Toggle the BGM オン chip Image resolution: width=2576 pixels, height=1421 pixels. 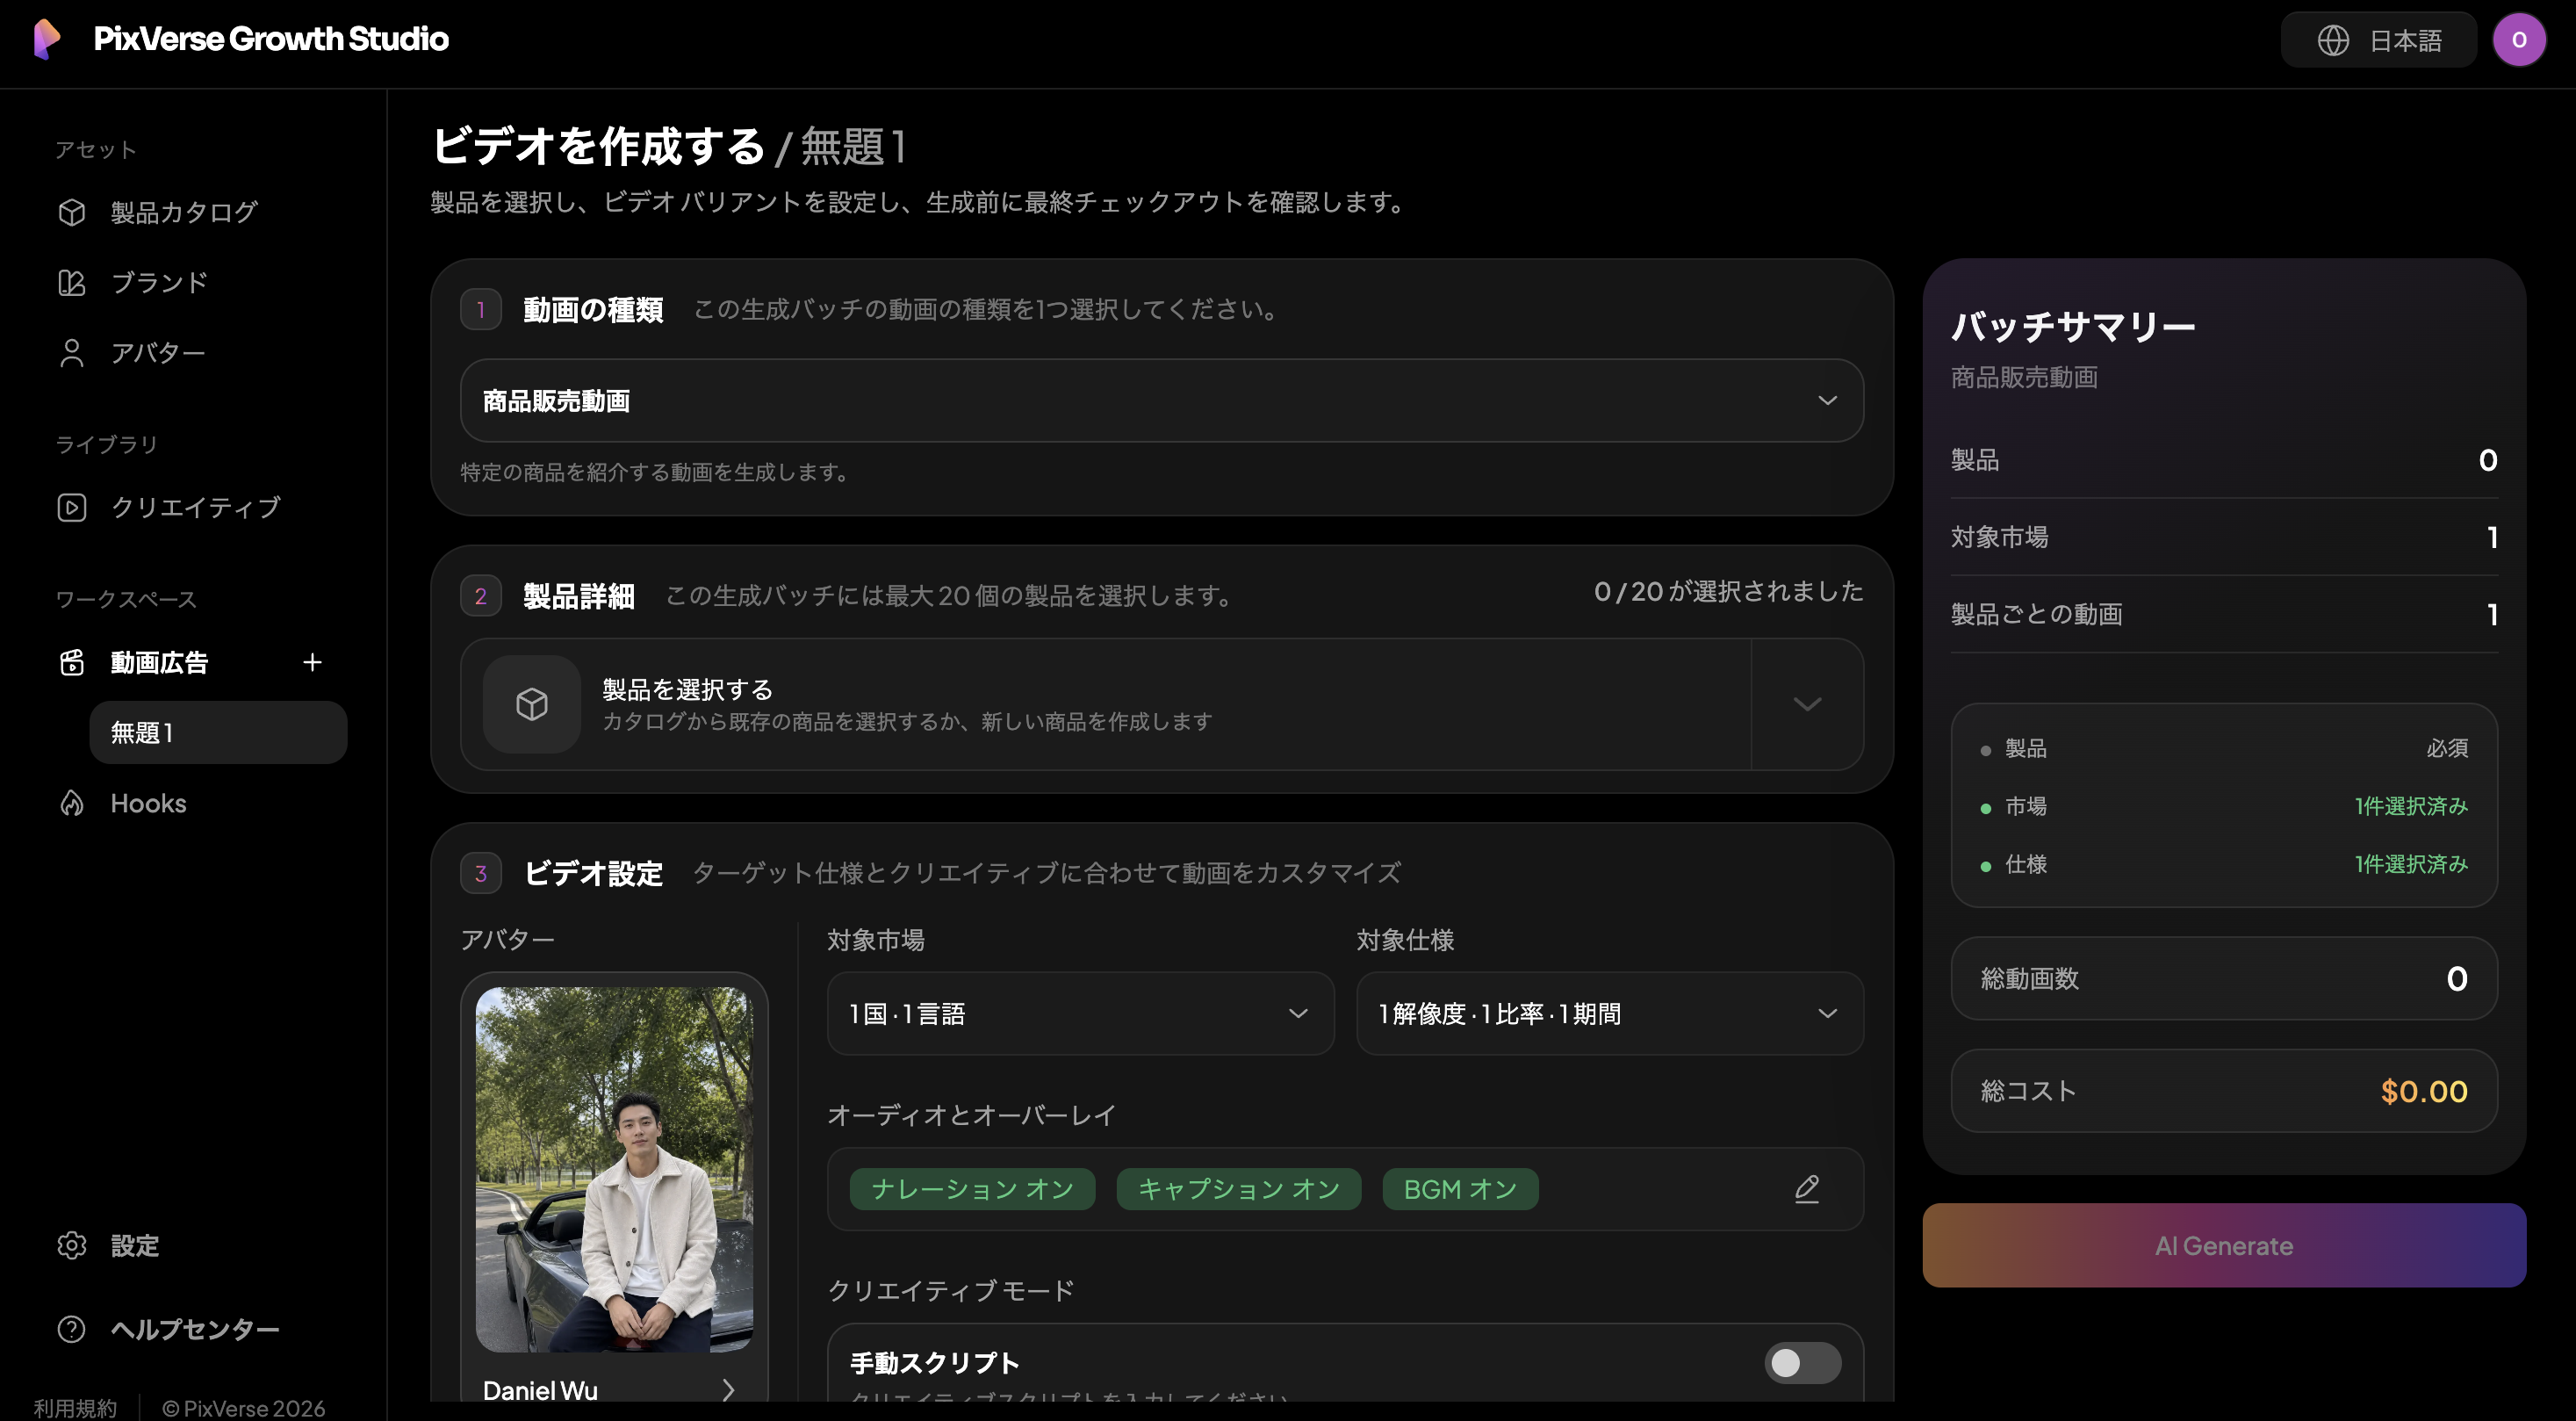[1460, 1189]
